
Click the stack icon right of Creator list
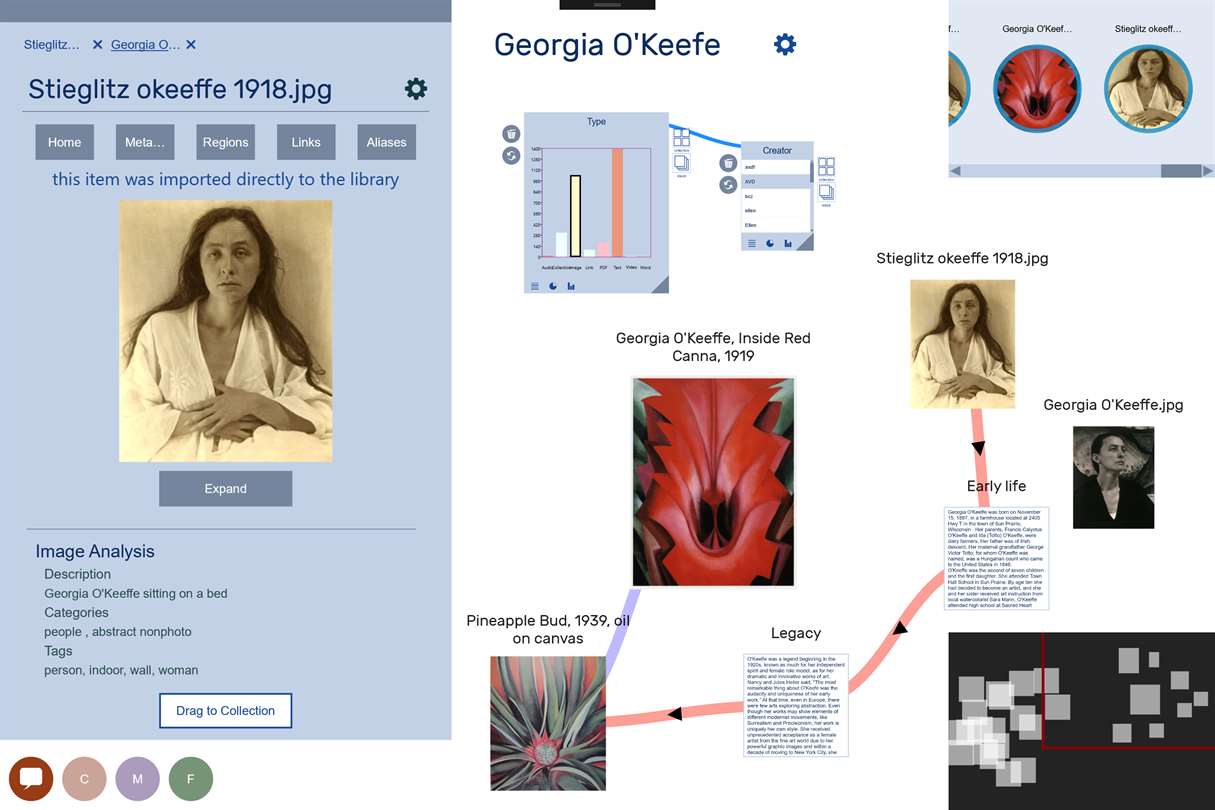point(826,192)
